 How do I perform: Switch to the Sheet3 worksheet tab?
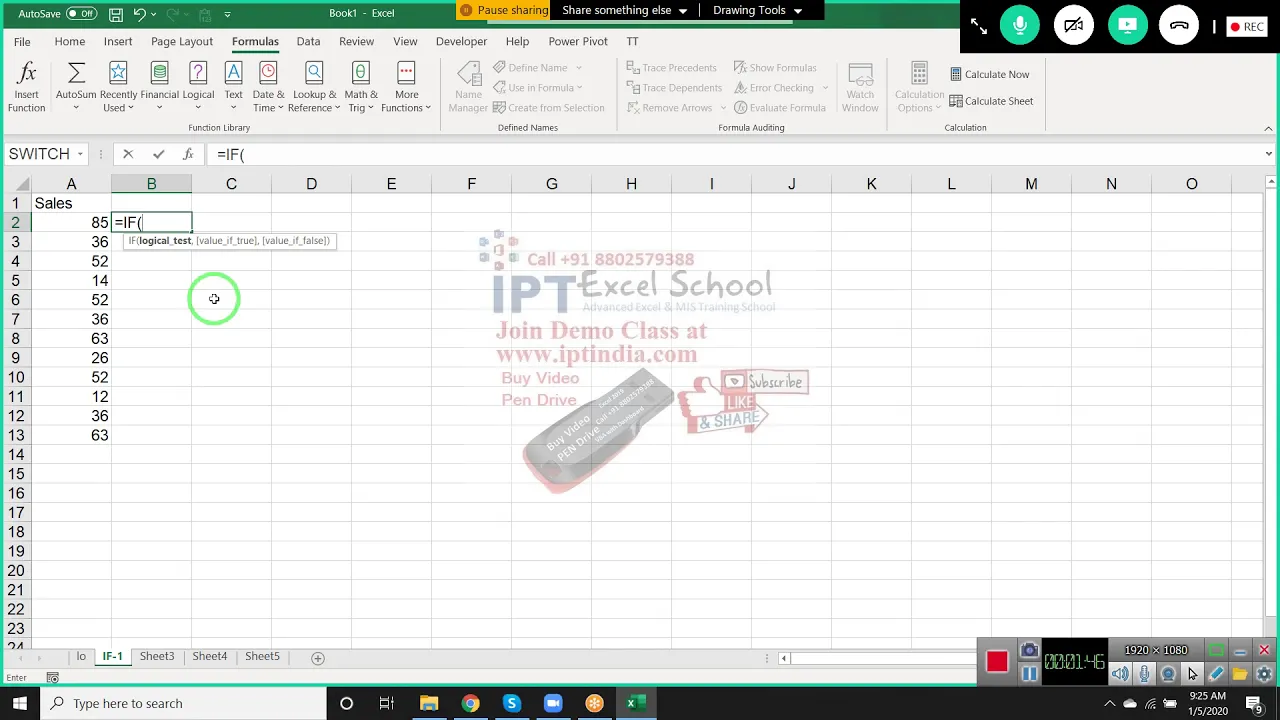[x=157, y=656]
